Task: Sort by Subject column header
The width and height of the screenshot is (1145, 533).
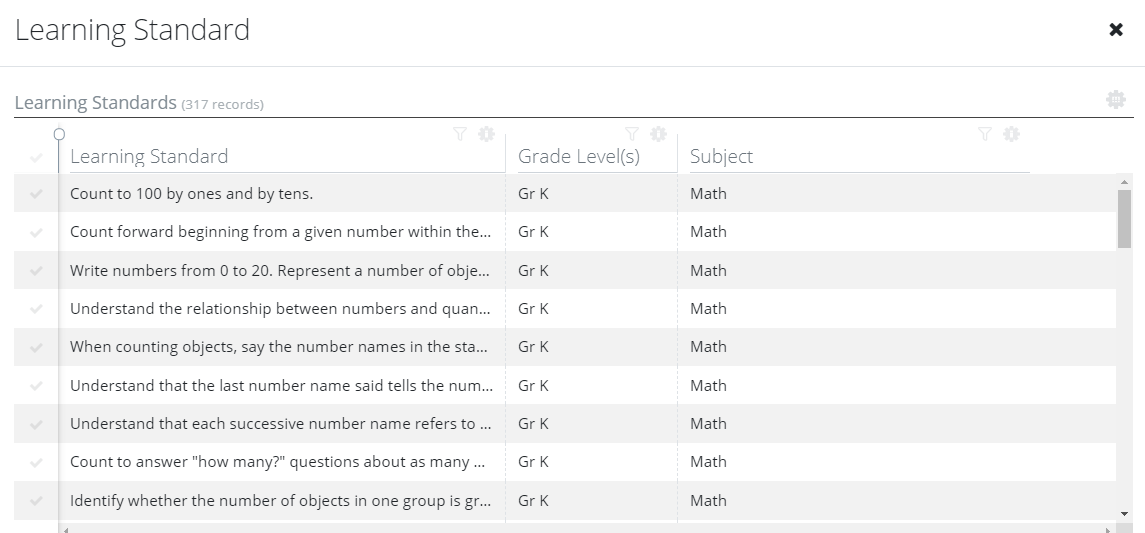Action: pos(721,156)
